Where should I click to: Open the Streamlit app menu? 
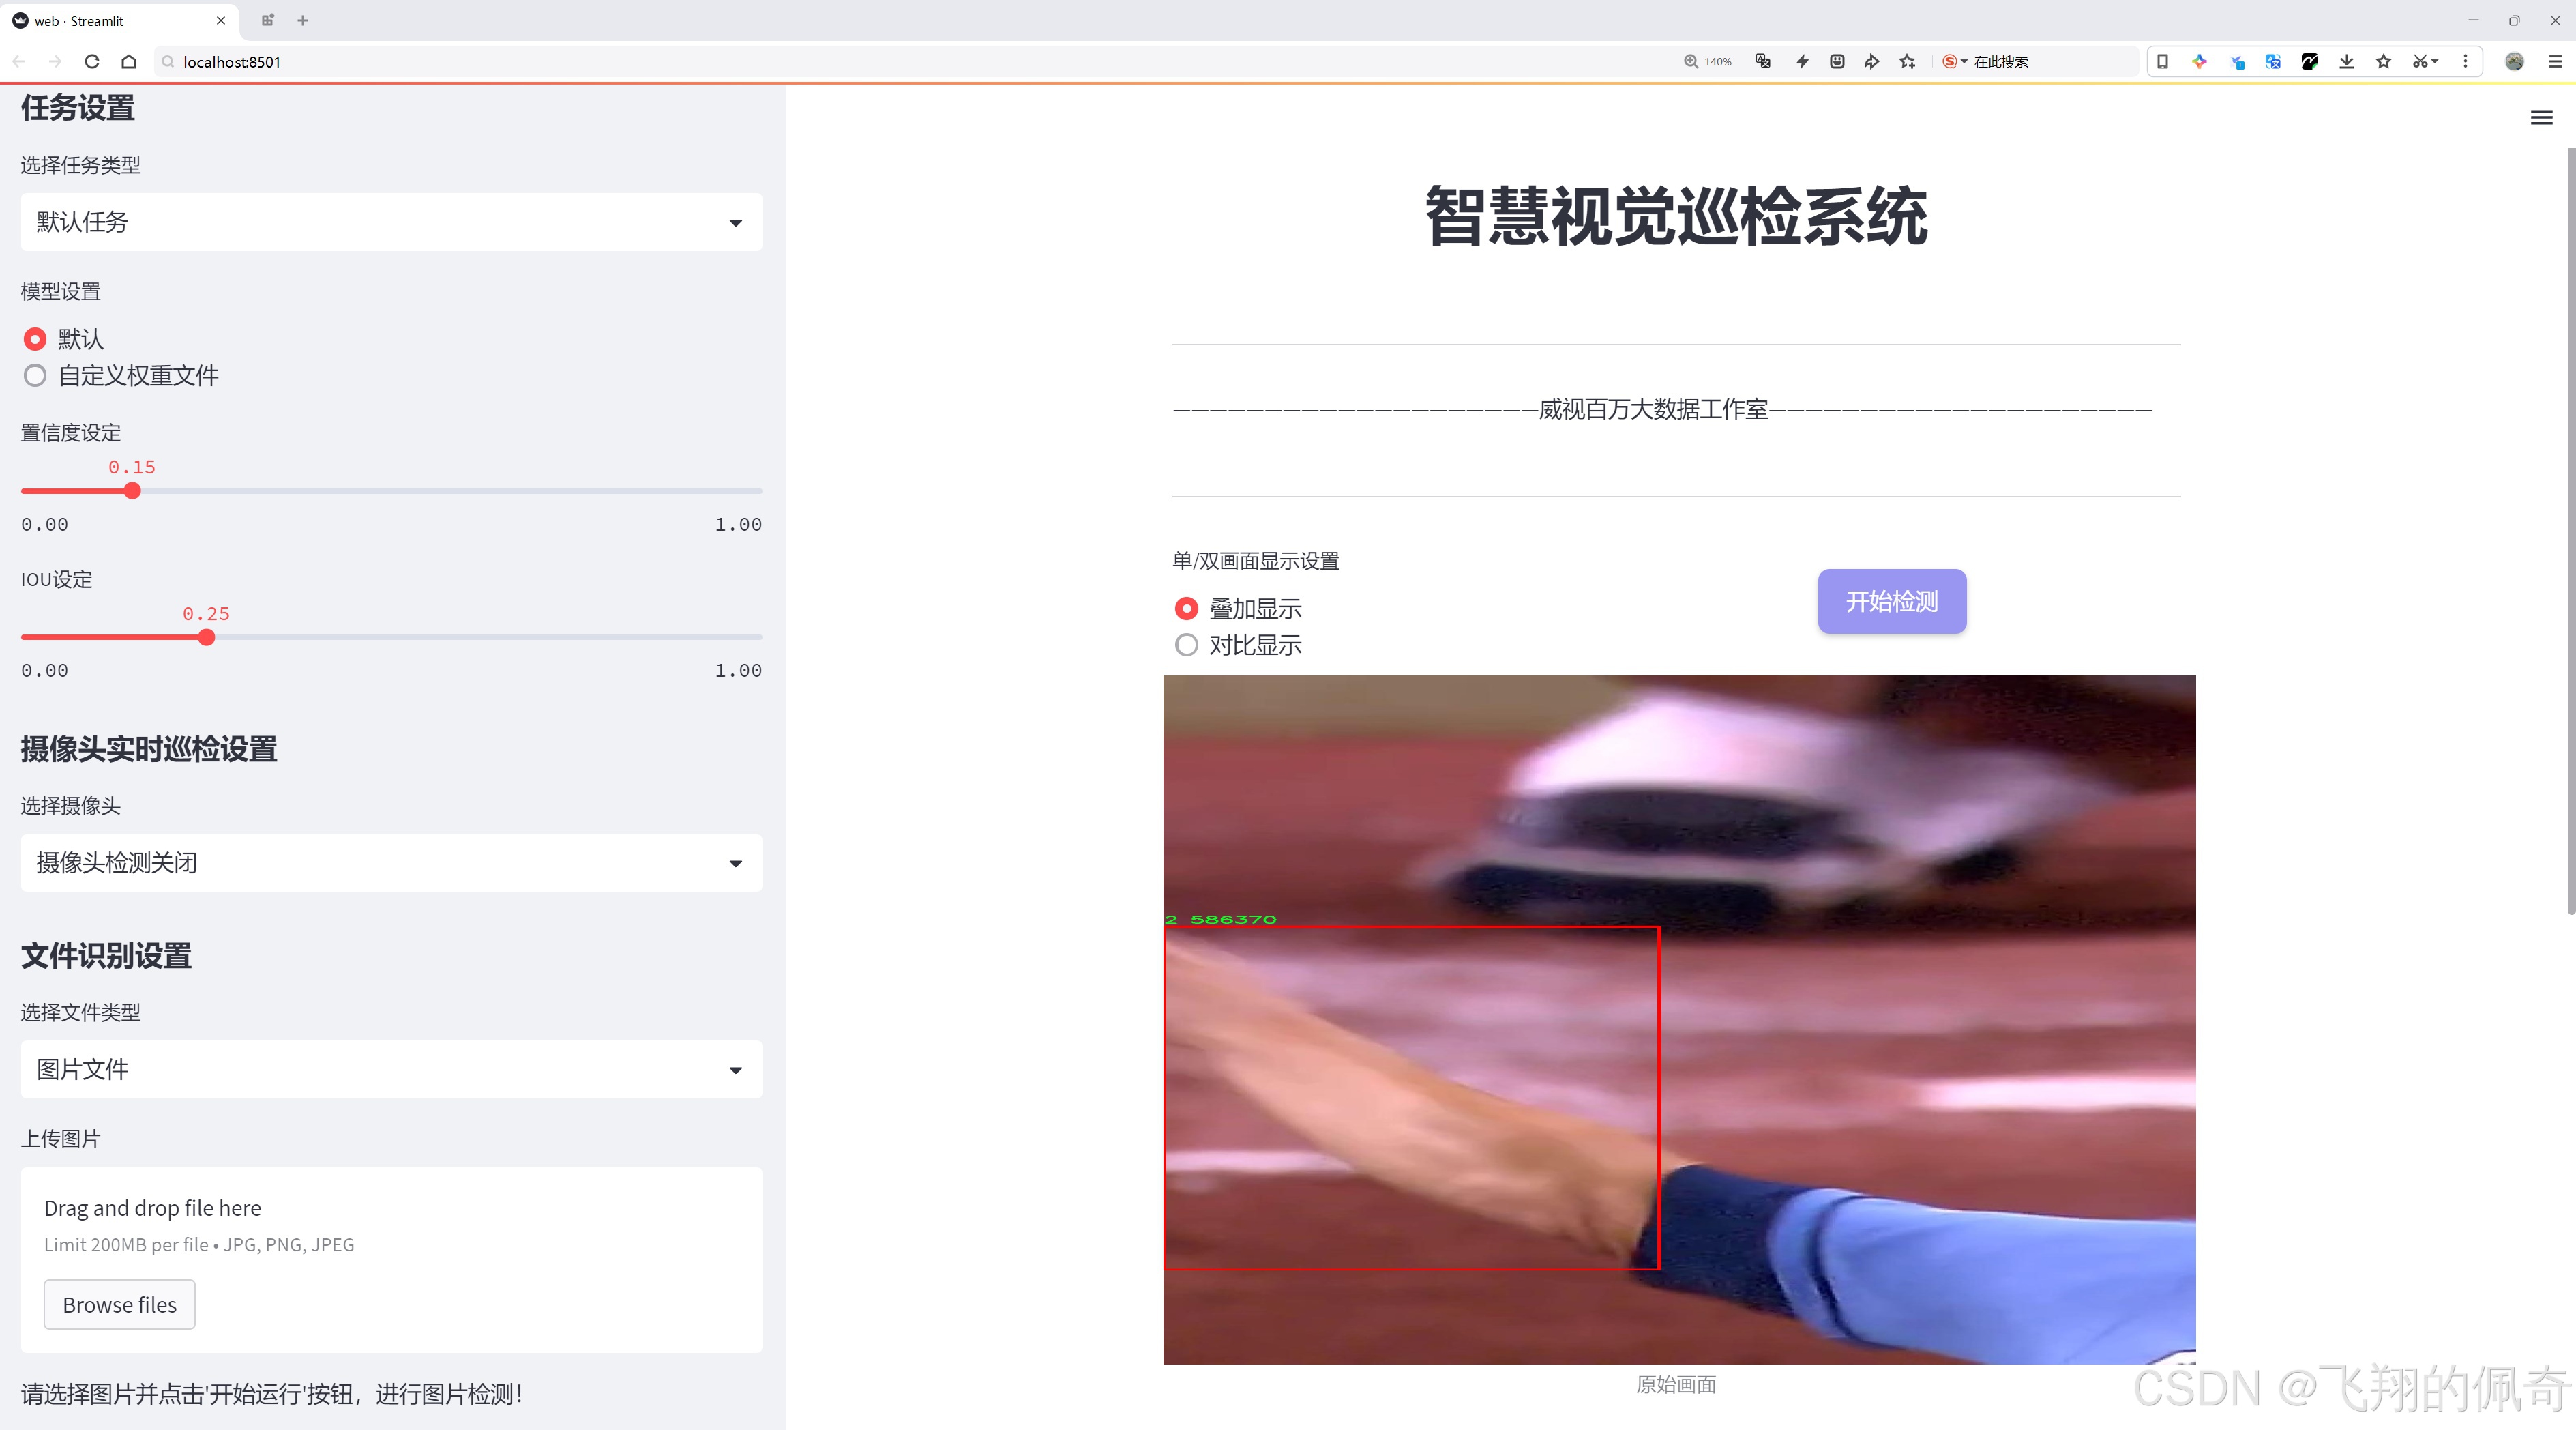[2541, 117]
